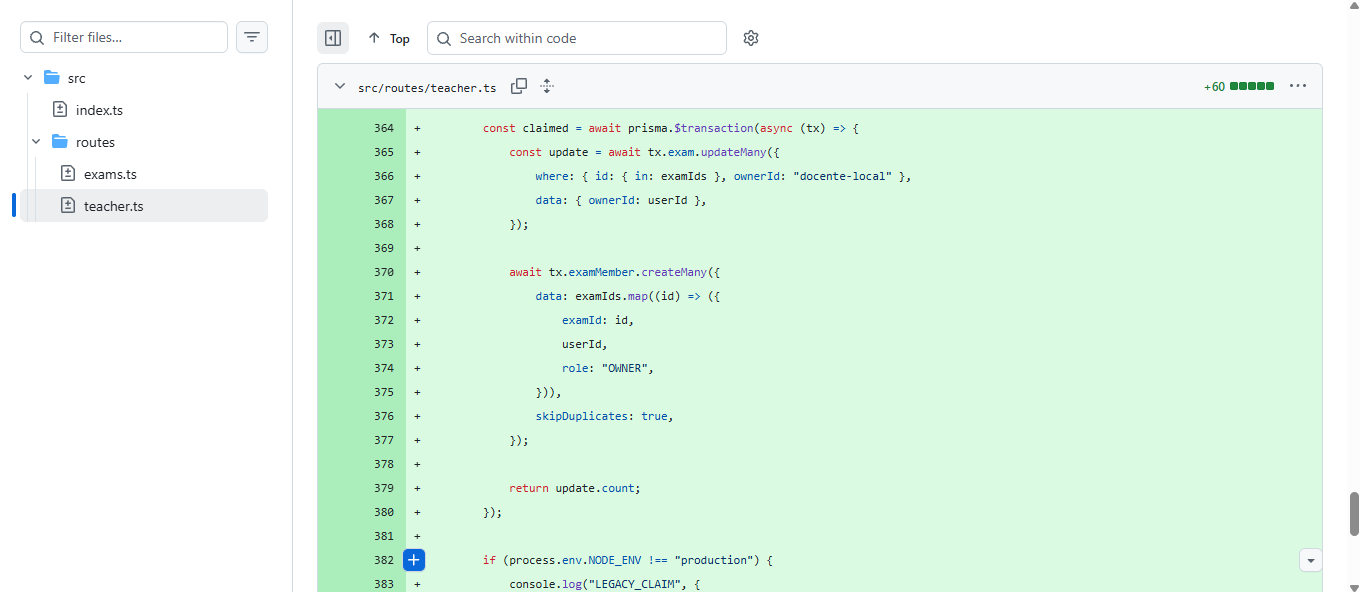The image size is (1360, 592).
Task: Click the src folder icon
Action: [x=52, y=78]
